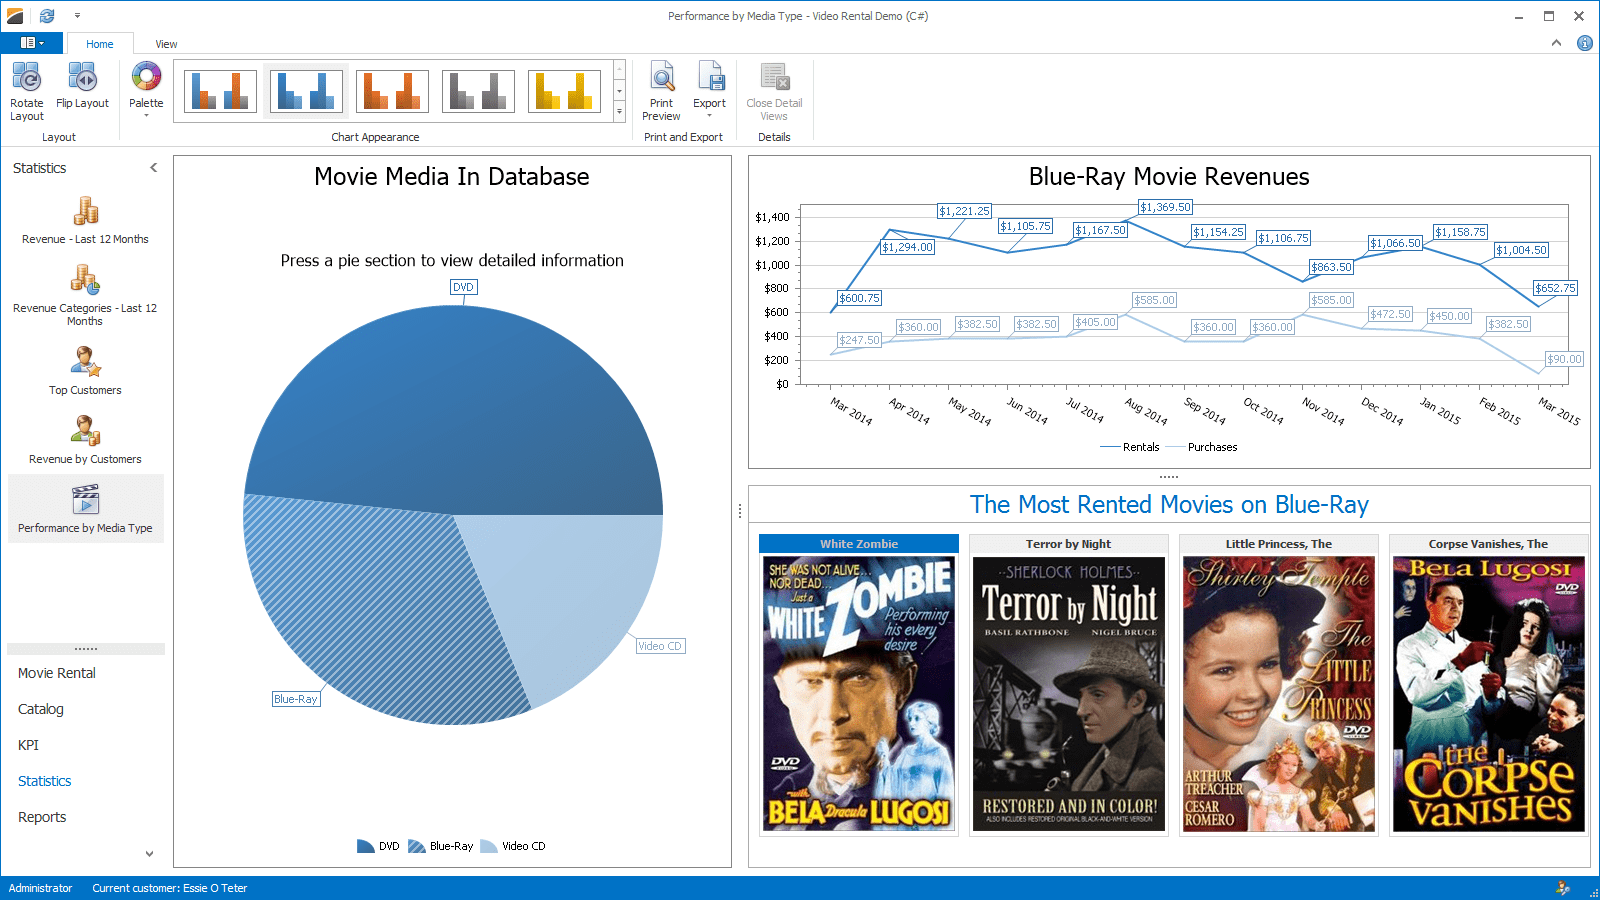Click horizontal splitter below revenue chart
Viewport: 1600px width, 900px height.
point(1169,477)
